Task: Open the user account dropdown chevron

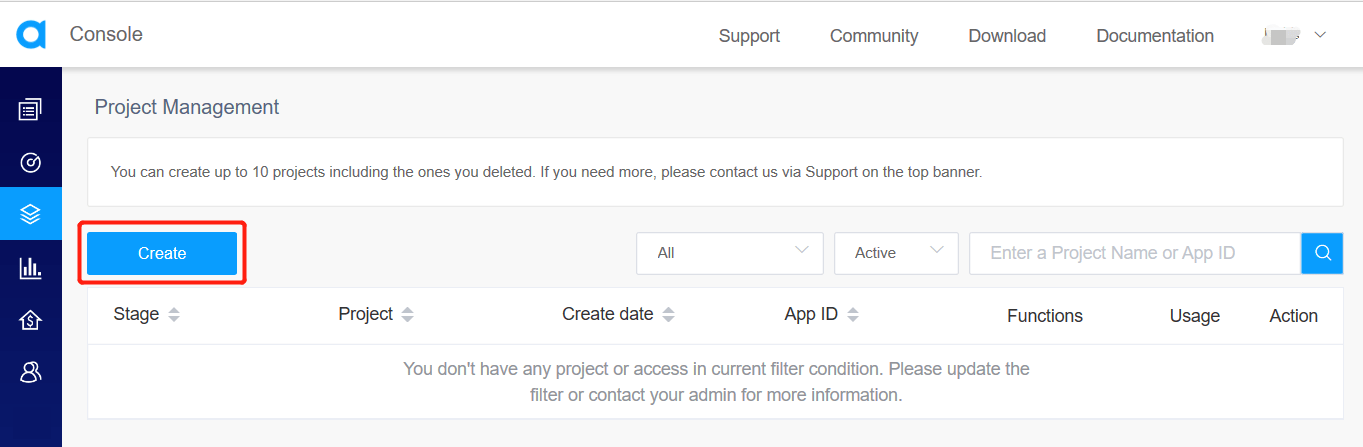Action: [1320, 35]
